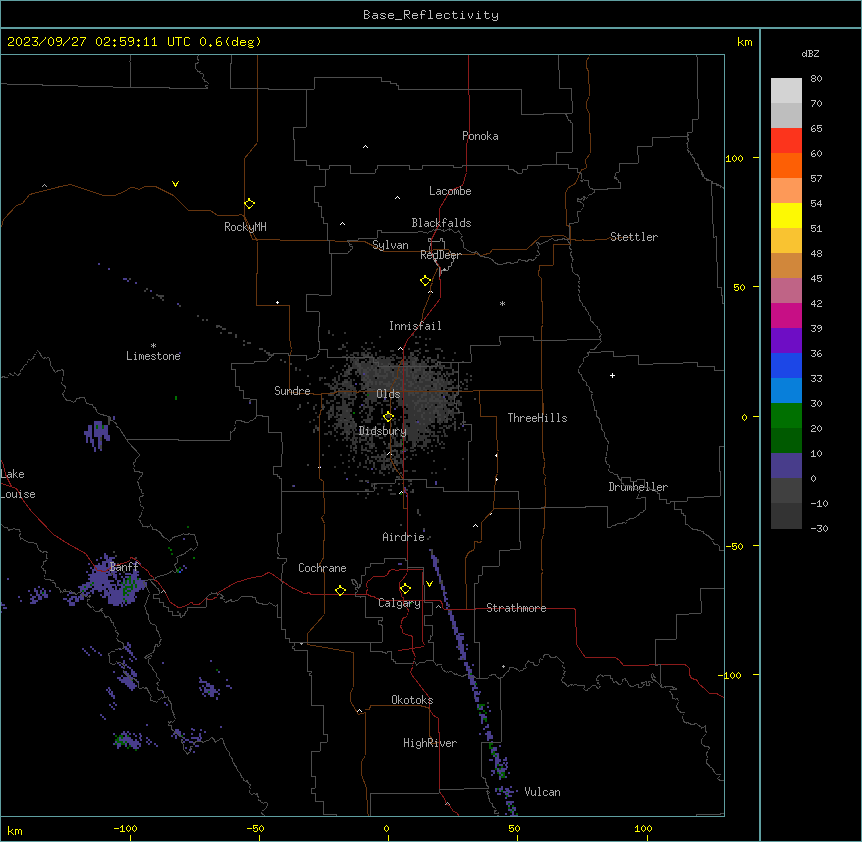Select the yellow 51–54 dBZ legend swatch
Screen dimensions: 862x842
tap(786, 215)
